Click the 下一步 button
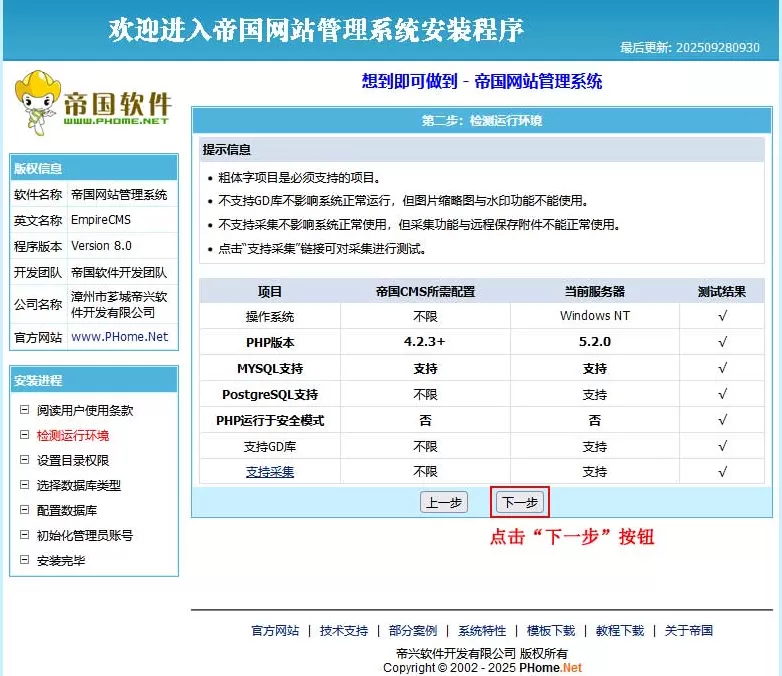 tap(519, 502)
